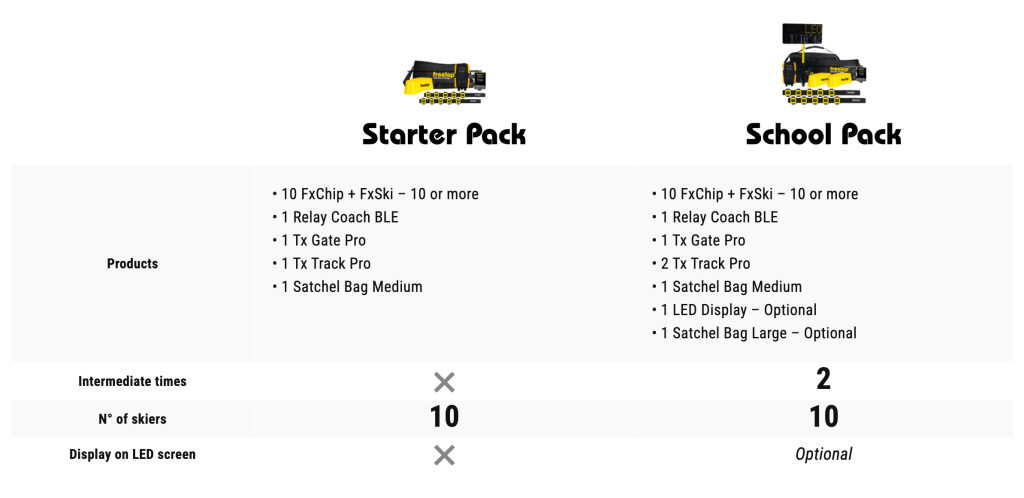This screenshot has height=498, width=1024.
Task: Select the Starter Pack heading
Action: click(444, 134)
